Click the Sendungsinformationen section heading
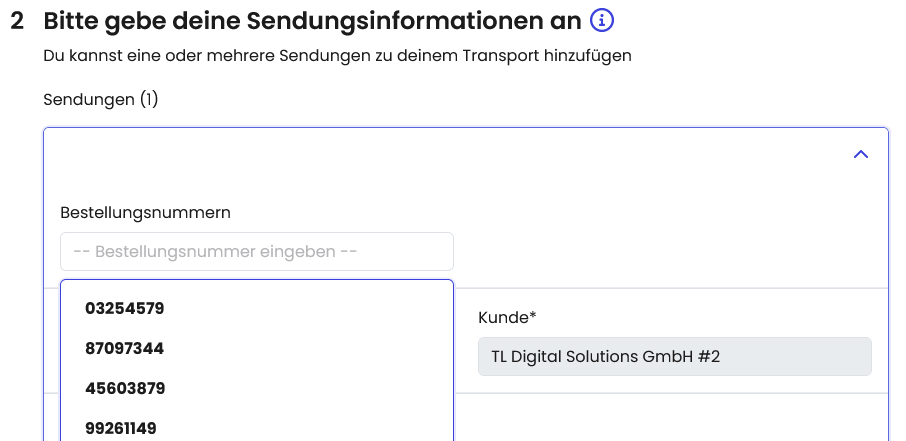Screen dimensions: 906x441 click(313, 21)
